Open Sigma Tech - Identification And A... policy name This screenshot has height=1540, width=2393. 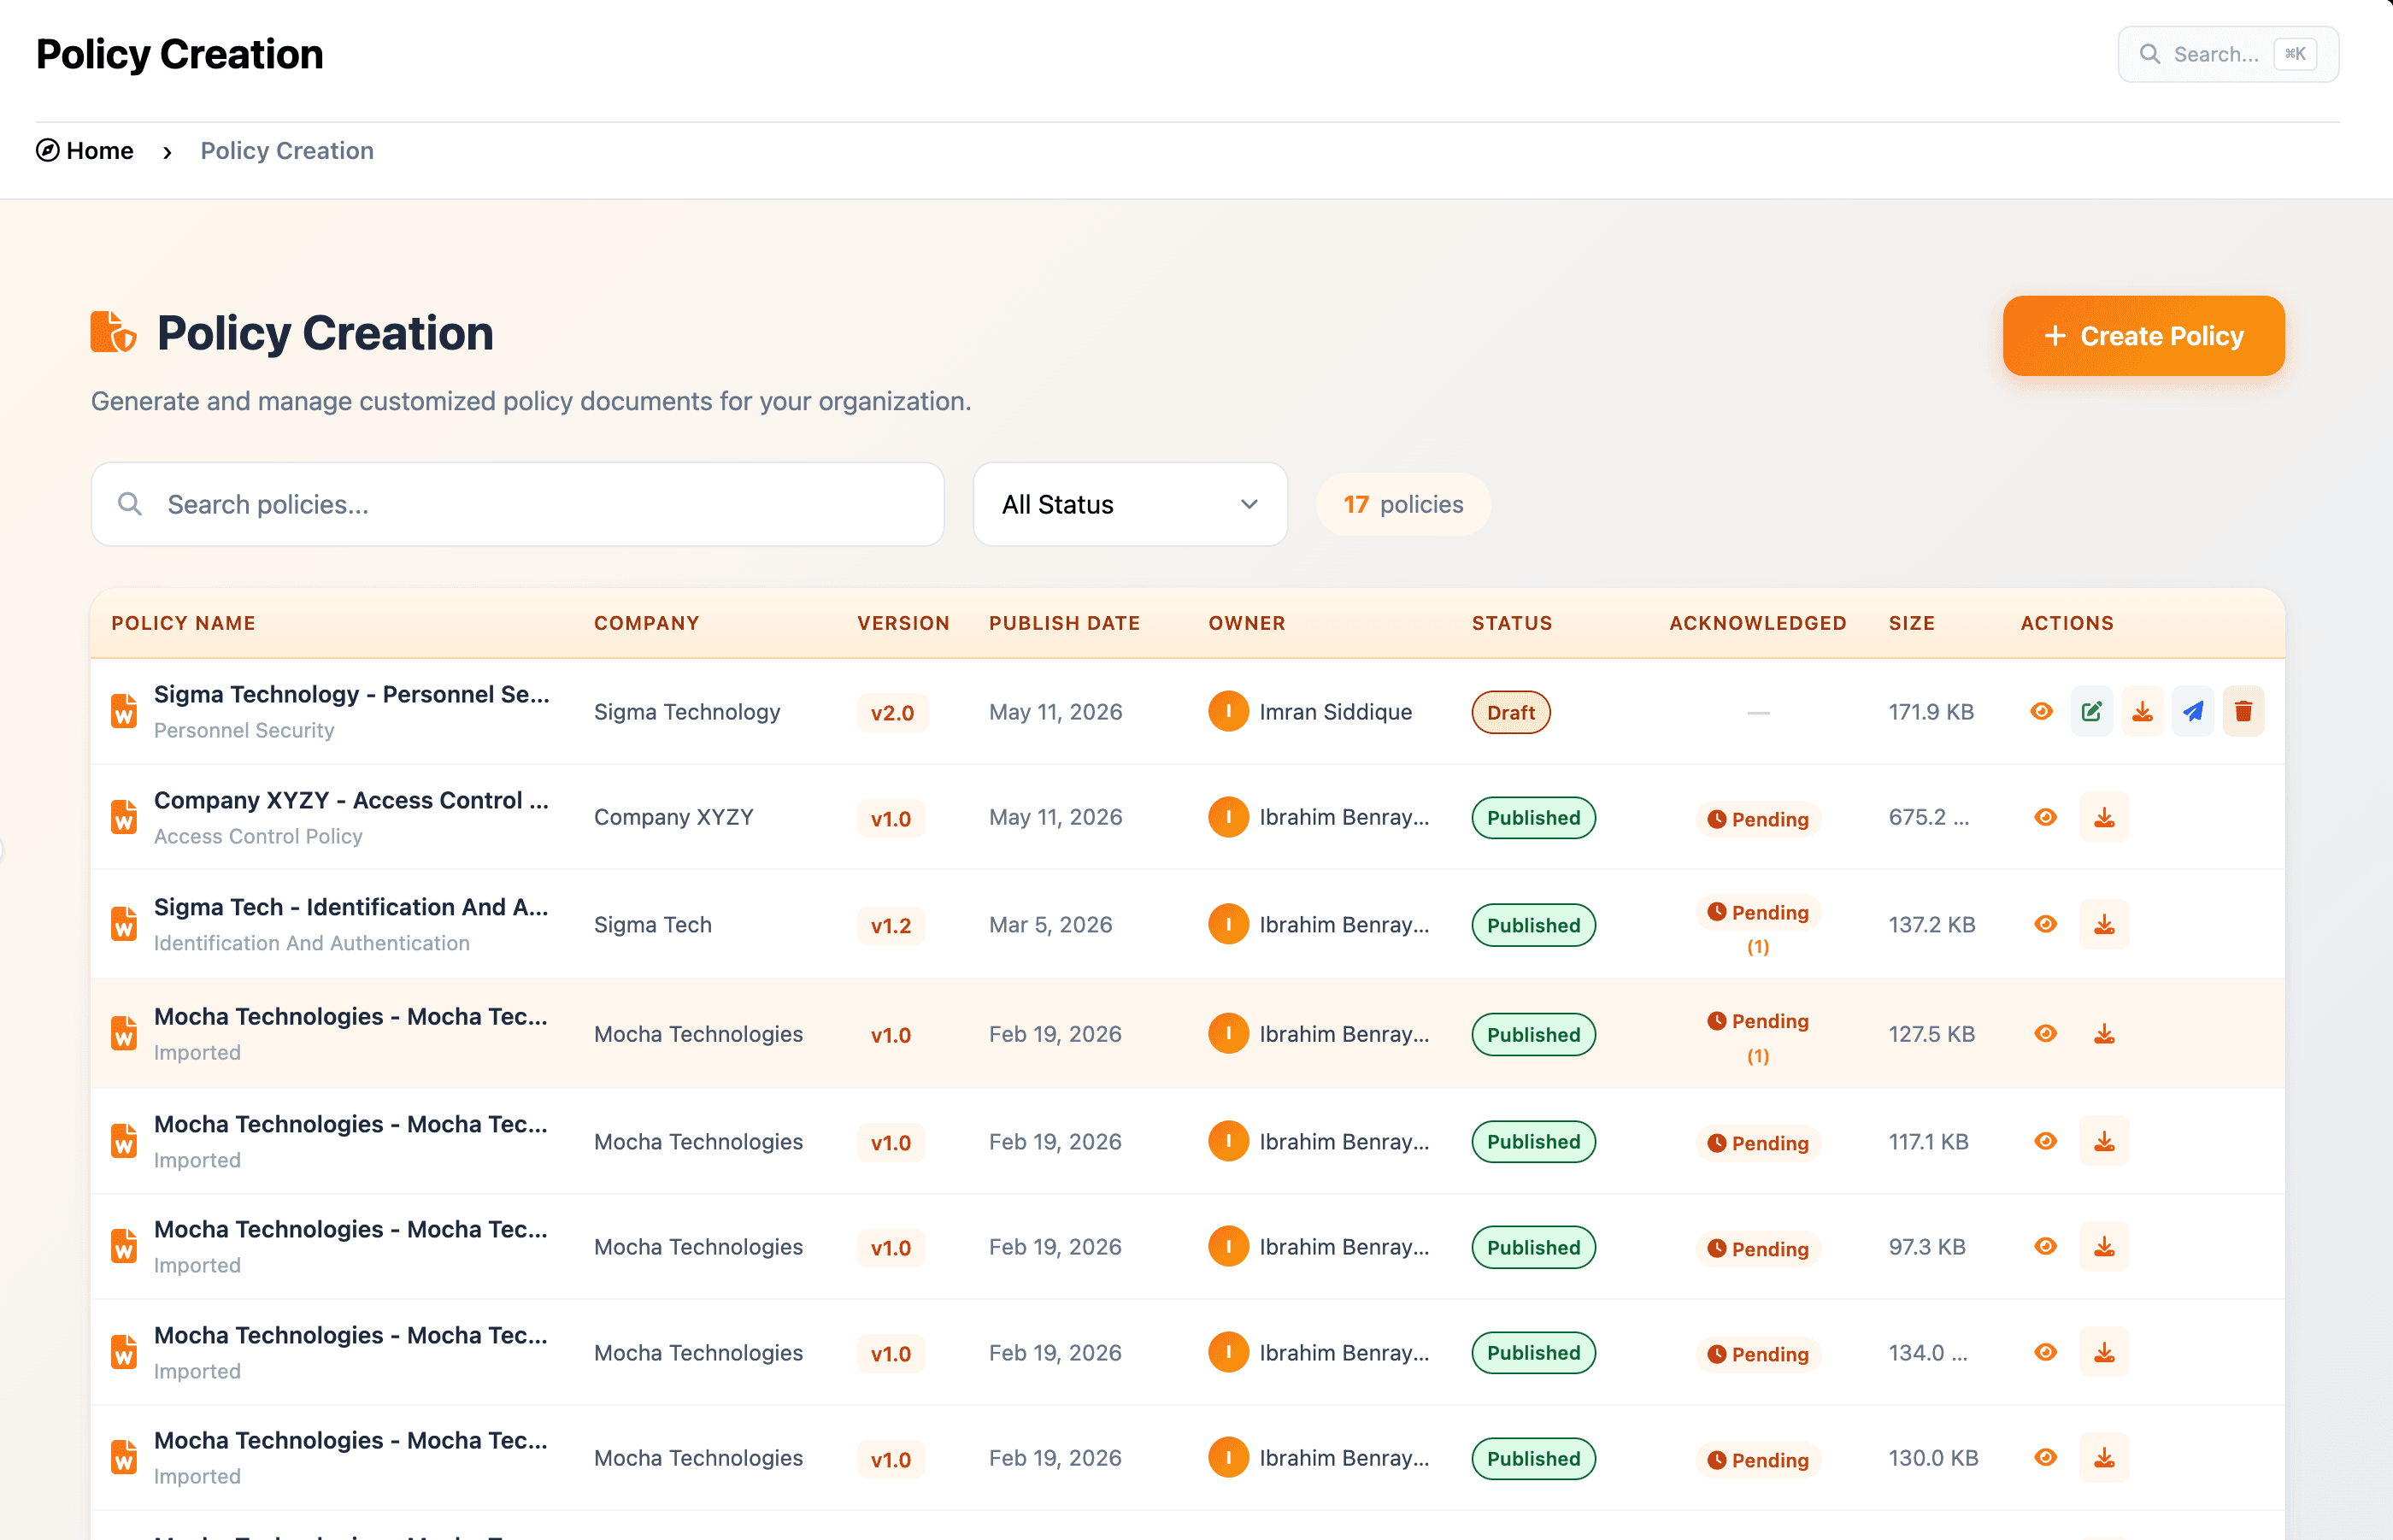(351, 907)
